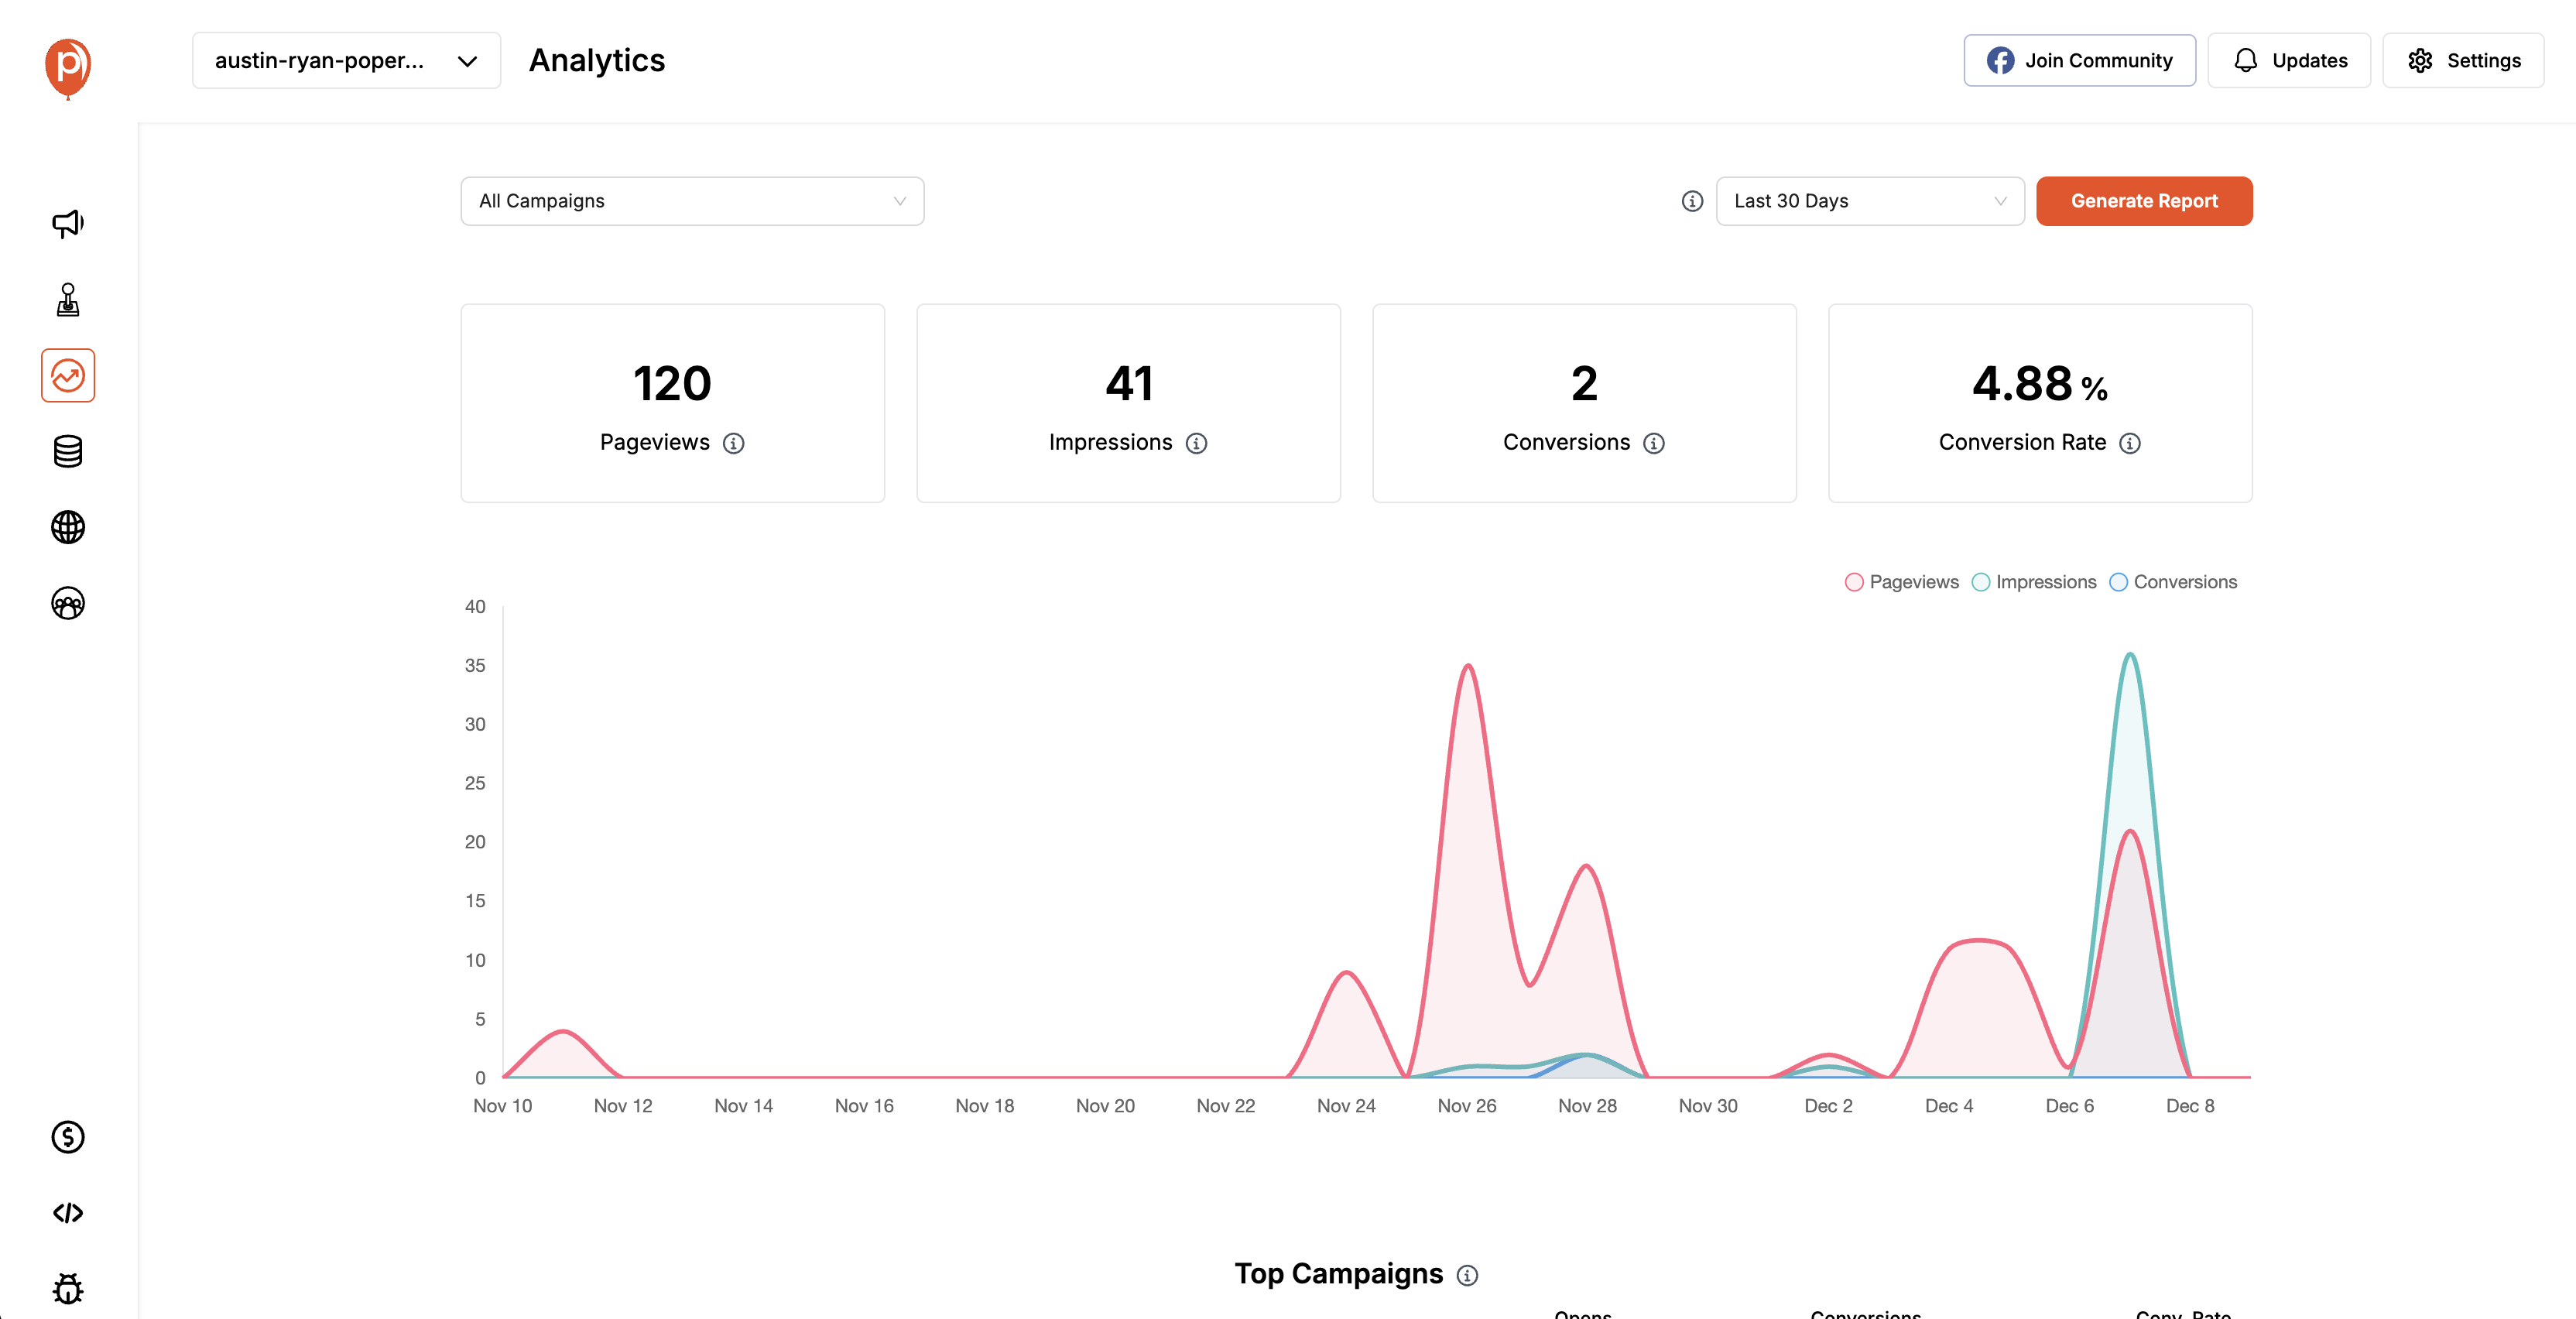Expand the All Campaigns dropdown
Screen dimensions: 2576x1319
[x=692, y=201]
